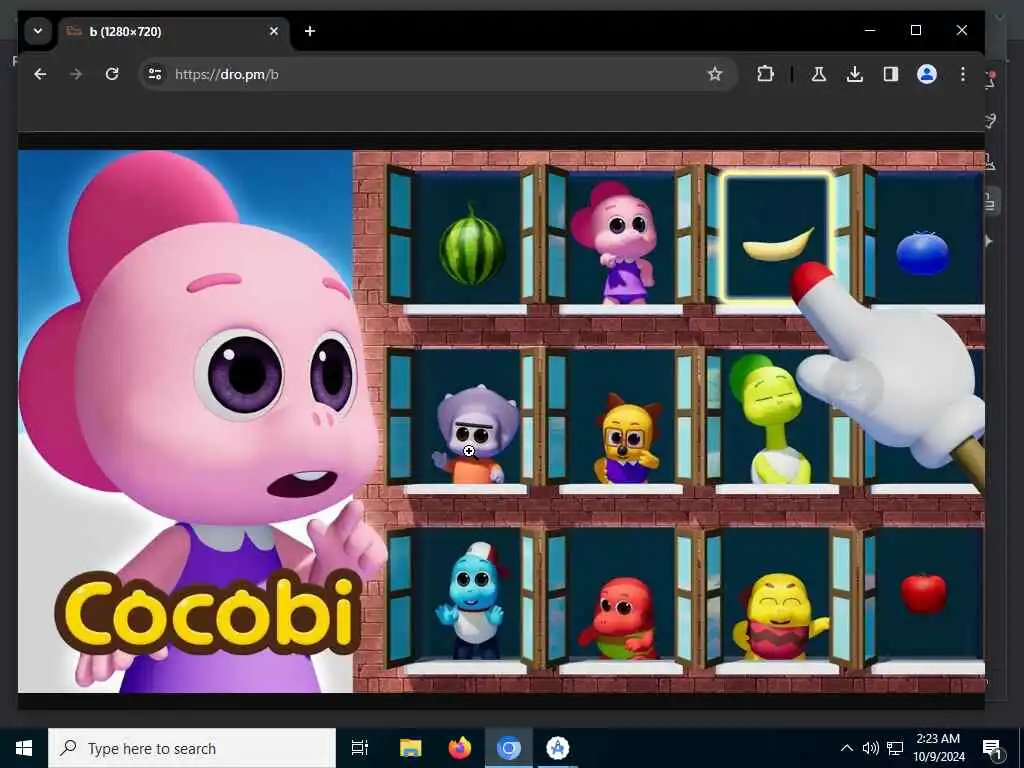Screen dimensions: 1024x768
Task: Open the network status icon
Action: pyautogui.click(x=895, y=748)
